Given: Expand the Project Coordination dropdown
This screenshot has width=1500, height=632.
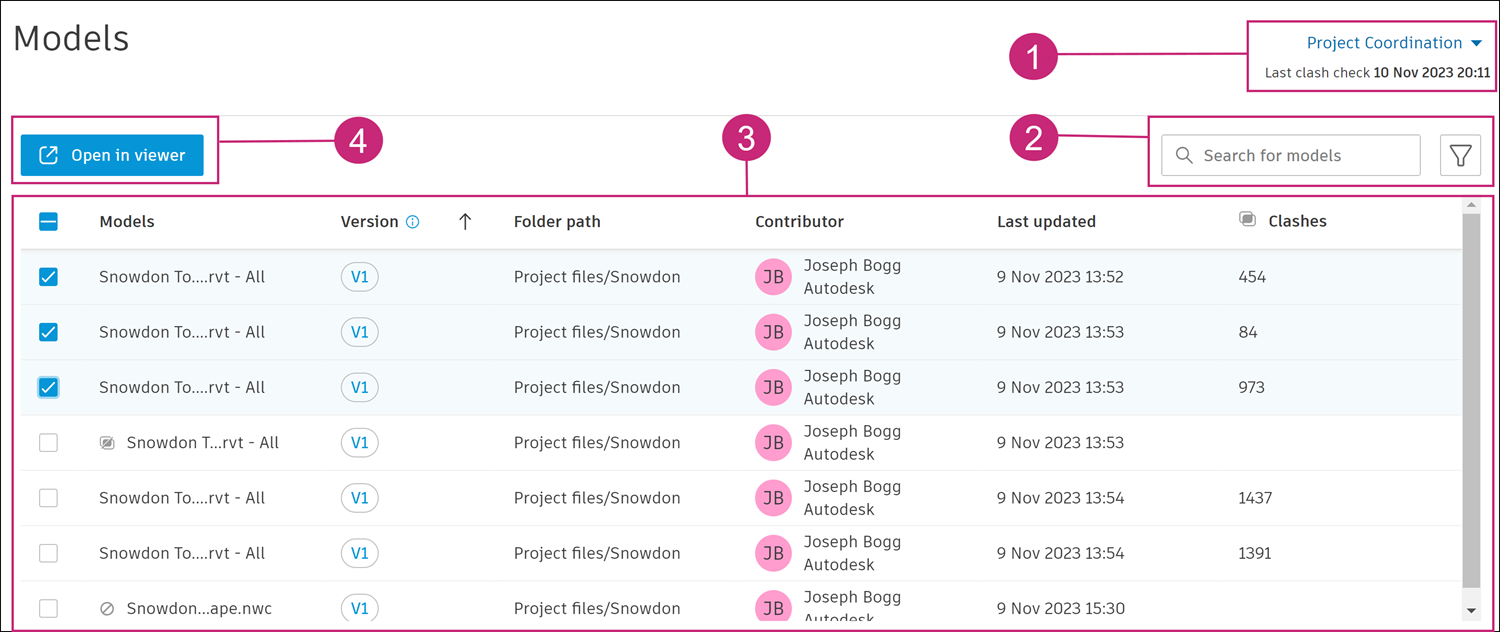Looking at the screenshot, I should click(1394, 43).
